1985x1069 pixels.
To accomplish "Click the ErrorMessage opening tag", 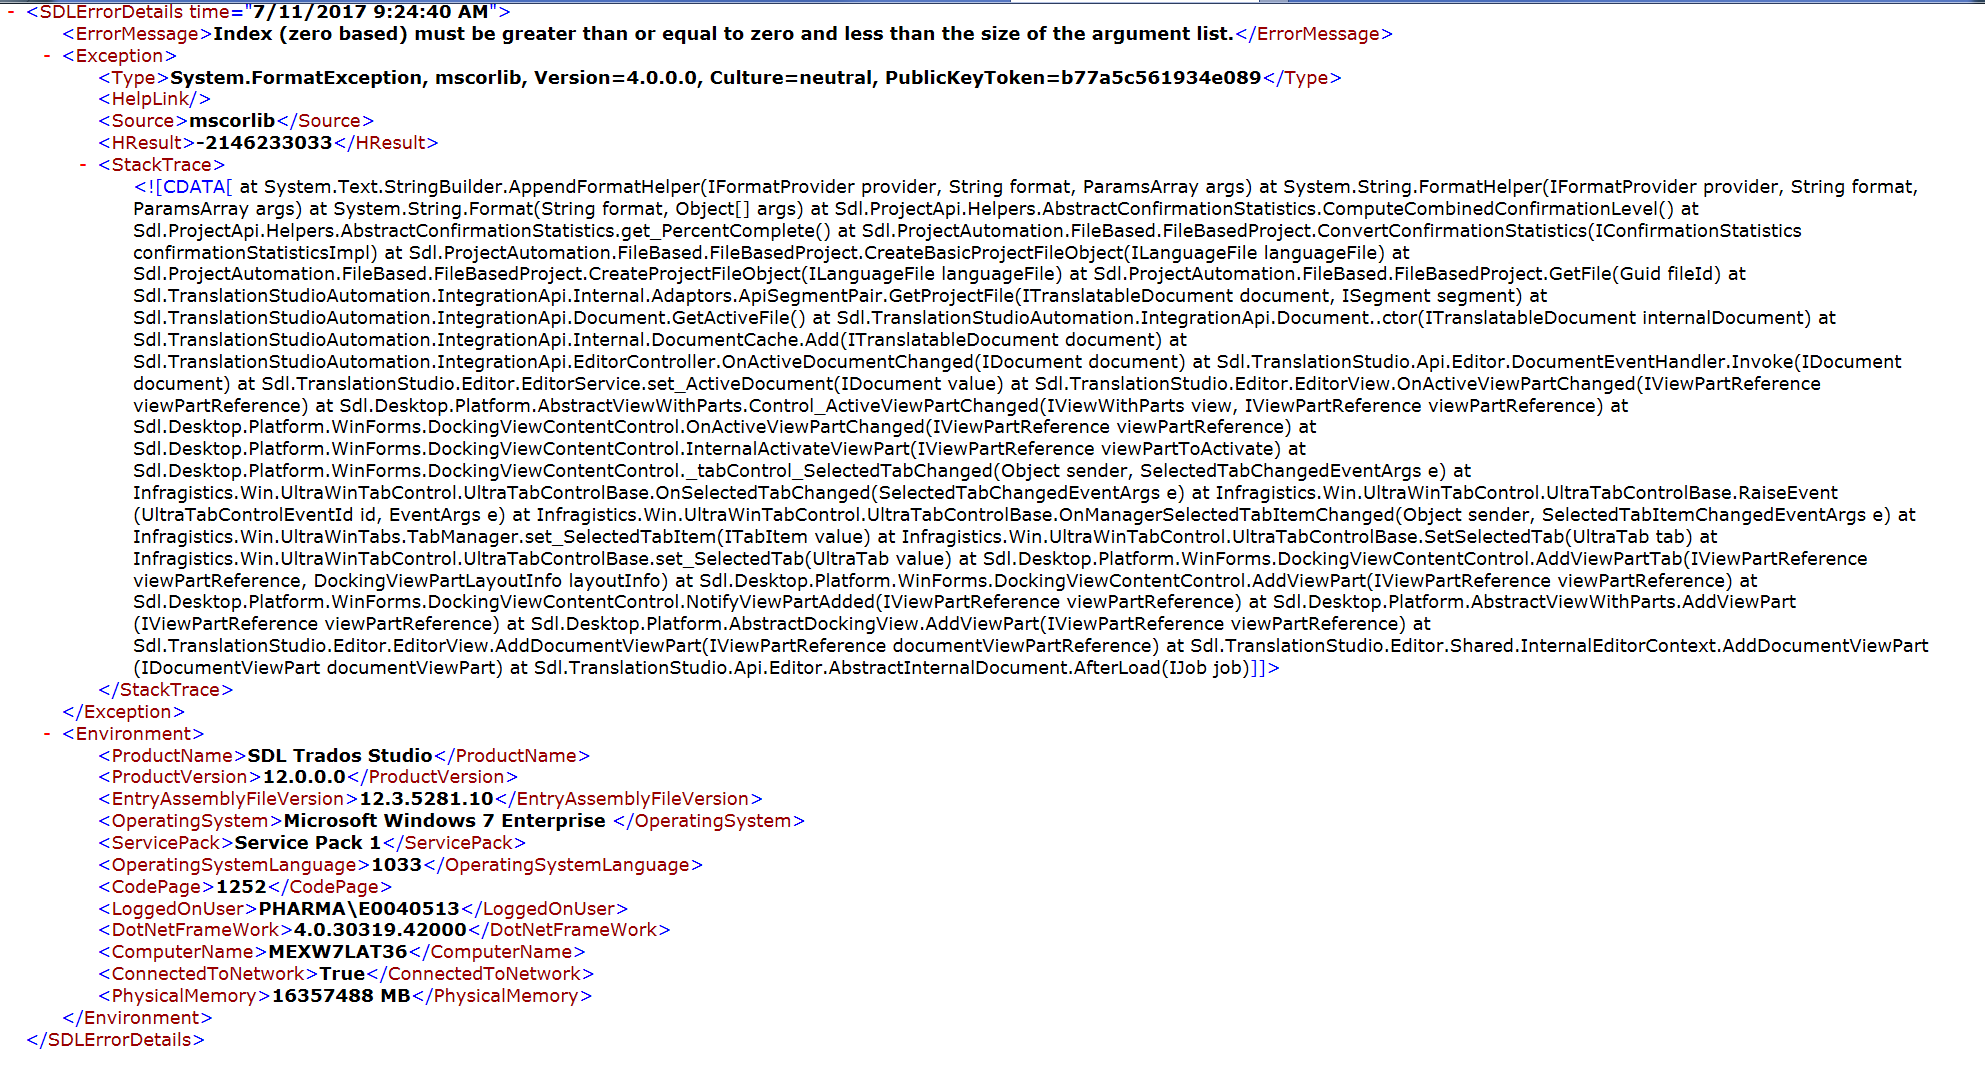I will point(137,34).
